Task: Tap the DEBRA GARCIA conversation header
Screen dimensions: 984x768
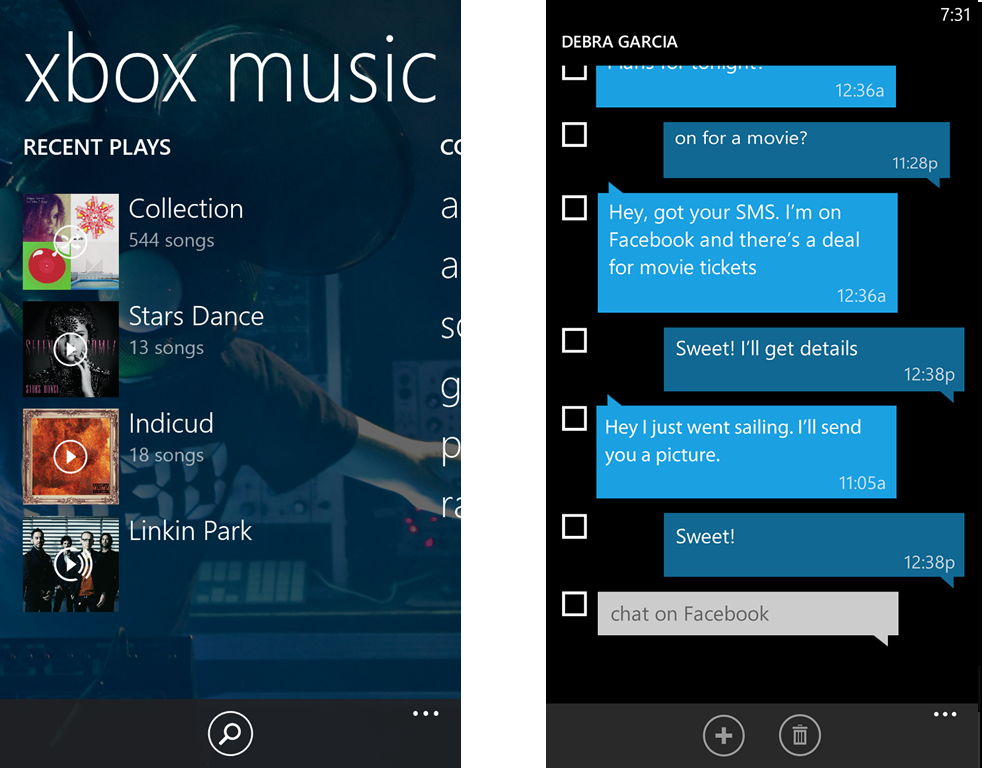Action: click(619, 42)
